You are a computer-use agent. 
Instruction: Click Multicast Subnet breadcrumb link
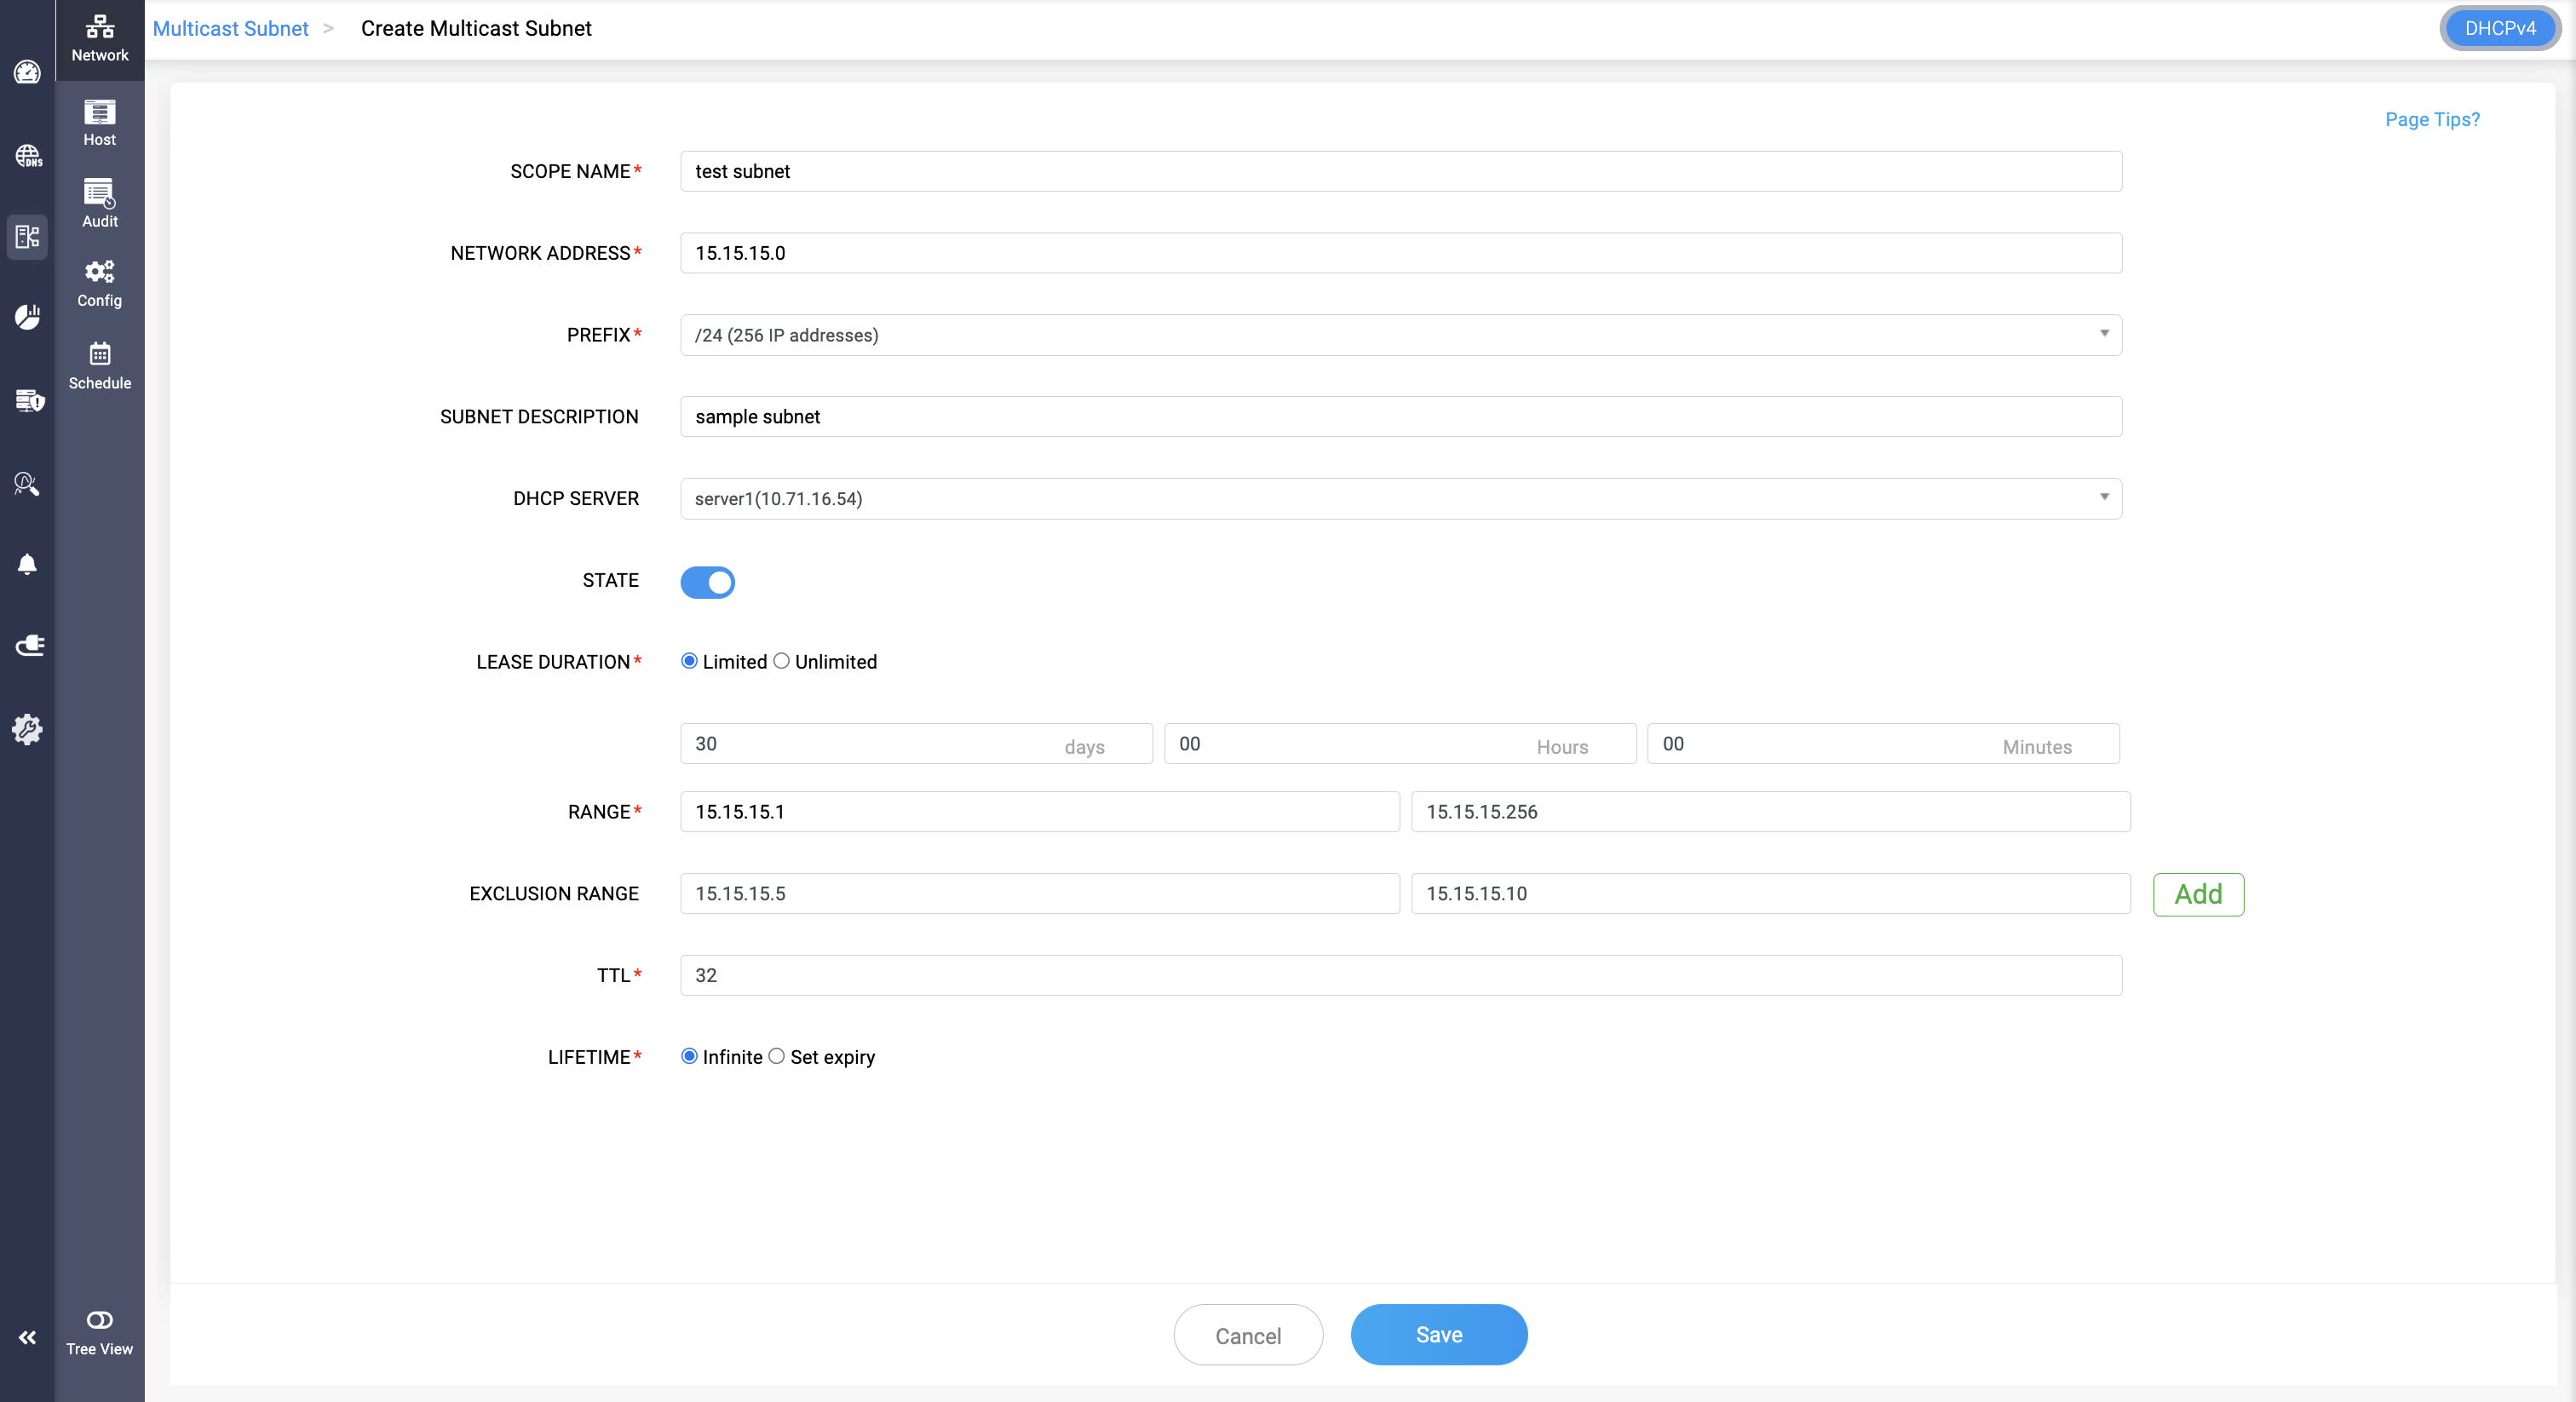[230, 28]
